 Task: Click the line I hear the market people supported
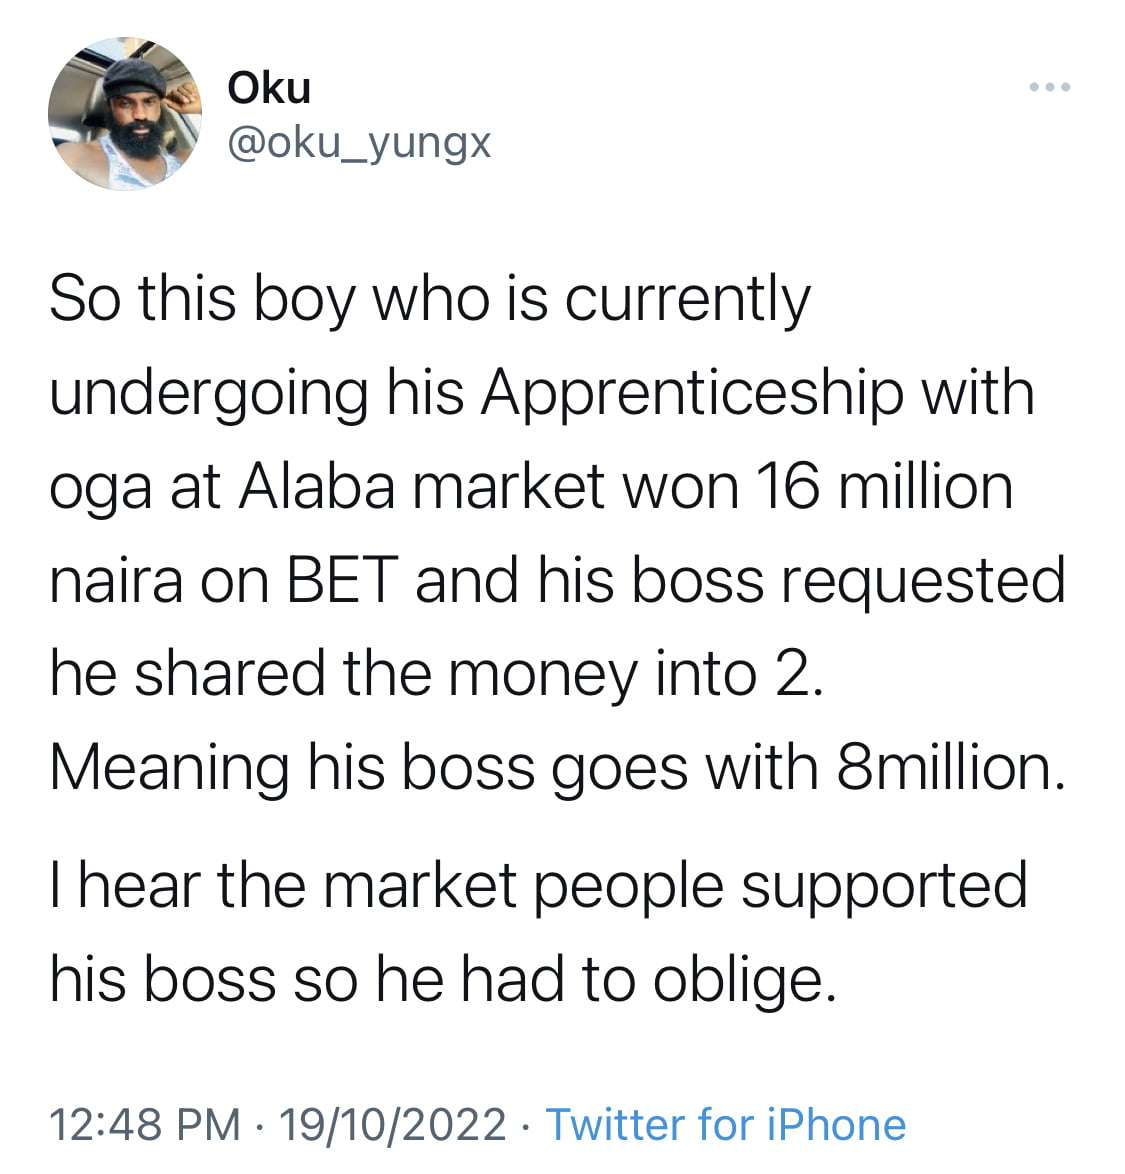(538, 886)
